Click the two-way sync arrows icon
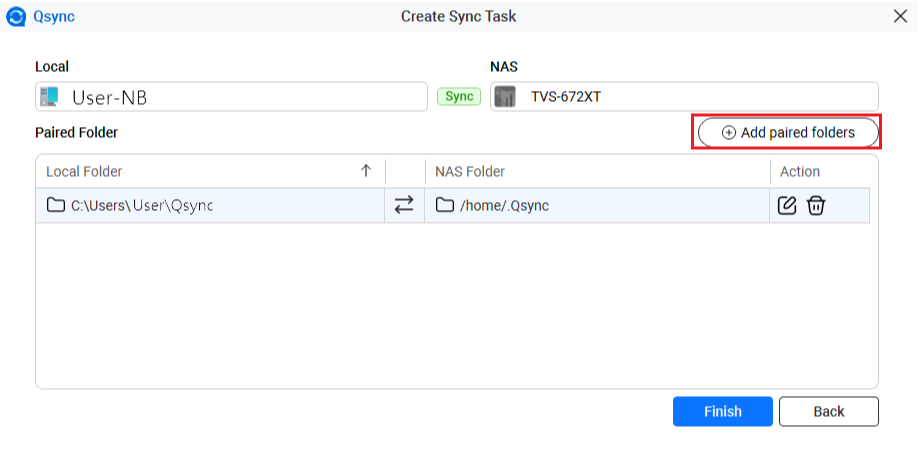 (x=404, y=205)
